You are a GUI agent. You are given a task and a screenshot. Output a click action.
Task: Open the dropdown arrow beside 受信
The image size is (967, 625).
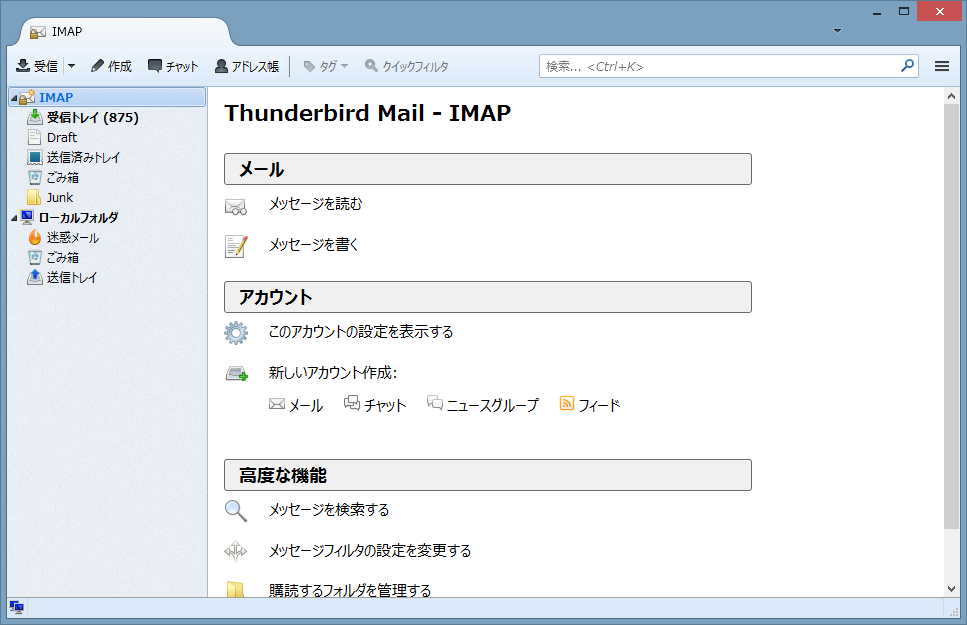[x=72, y=66]
